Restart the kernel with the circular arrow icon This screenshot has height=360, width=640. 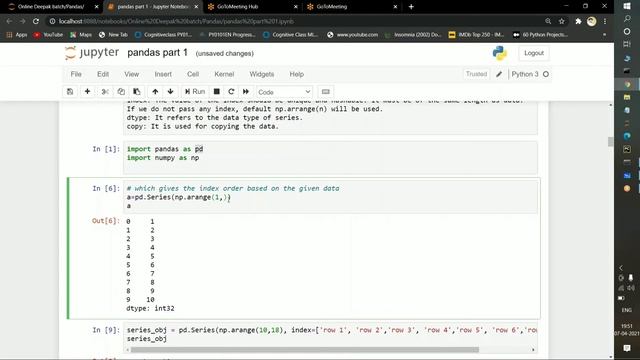(231, 92)
